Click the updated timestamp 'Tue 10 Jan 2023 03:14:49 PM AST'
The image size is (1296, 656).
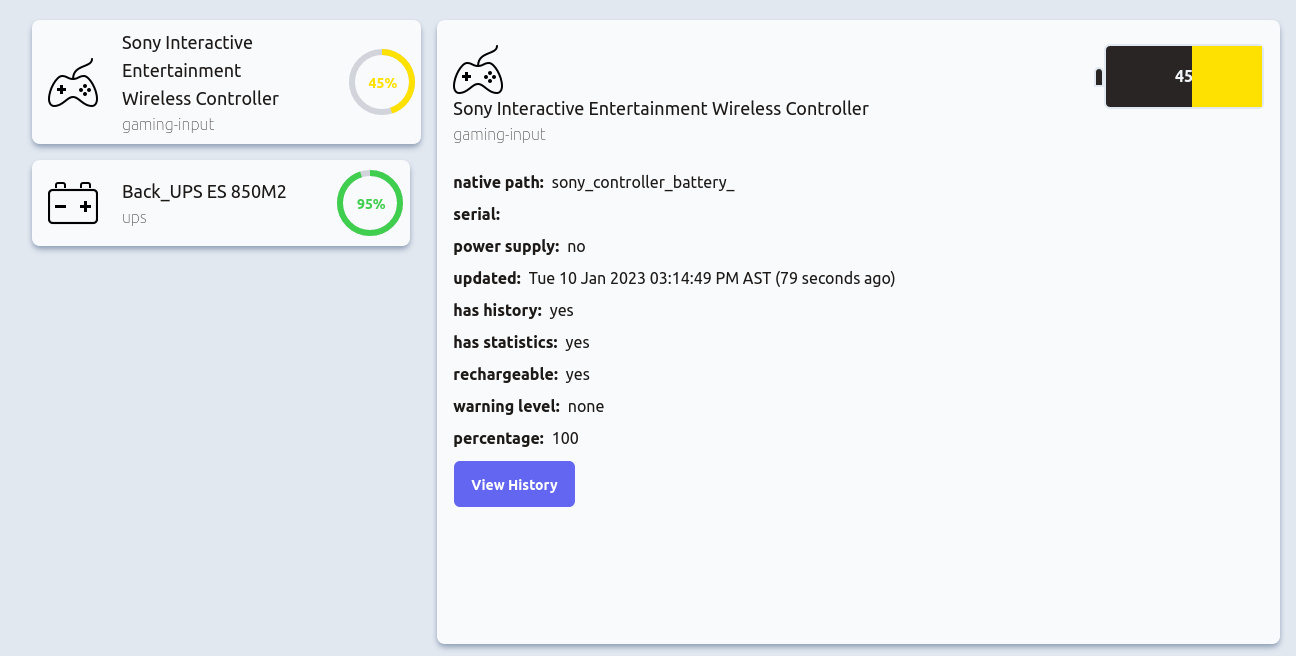pyautogui.click(x=650, y=278)
